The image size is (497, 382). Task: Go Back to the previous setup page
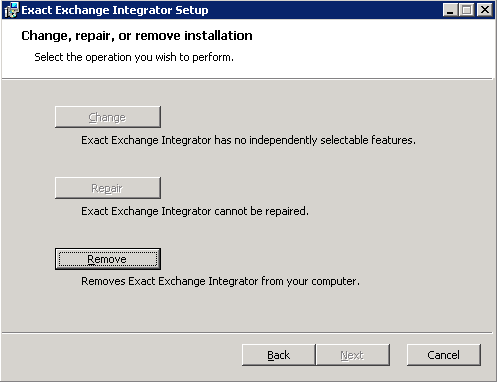coord(278,355)
